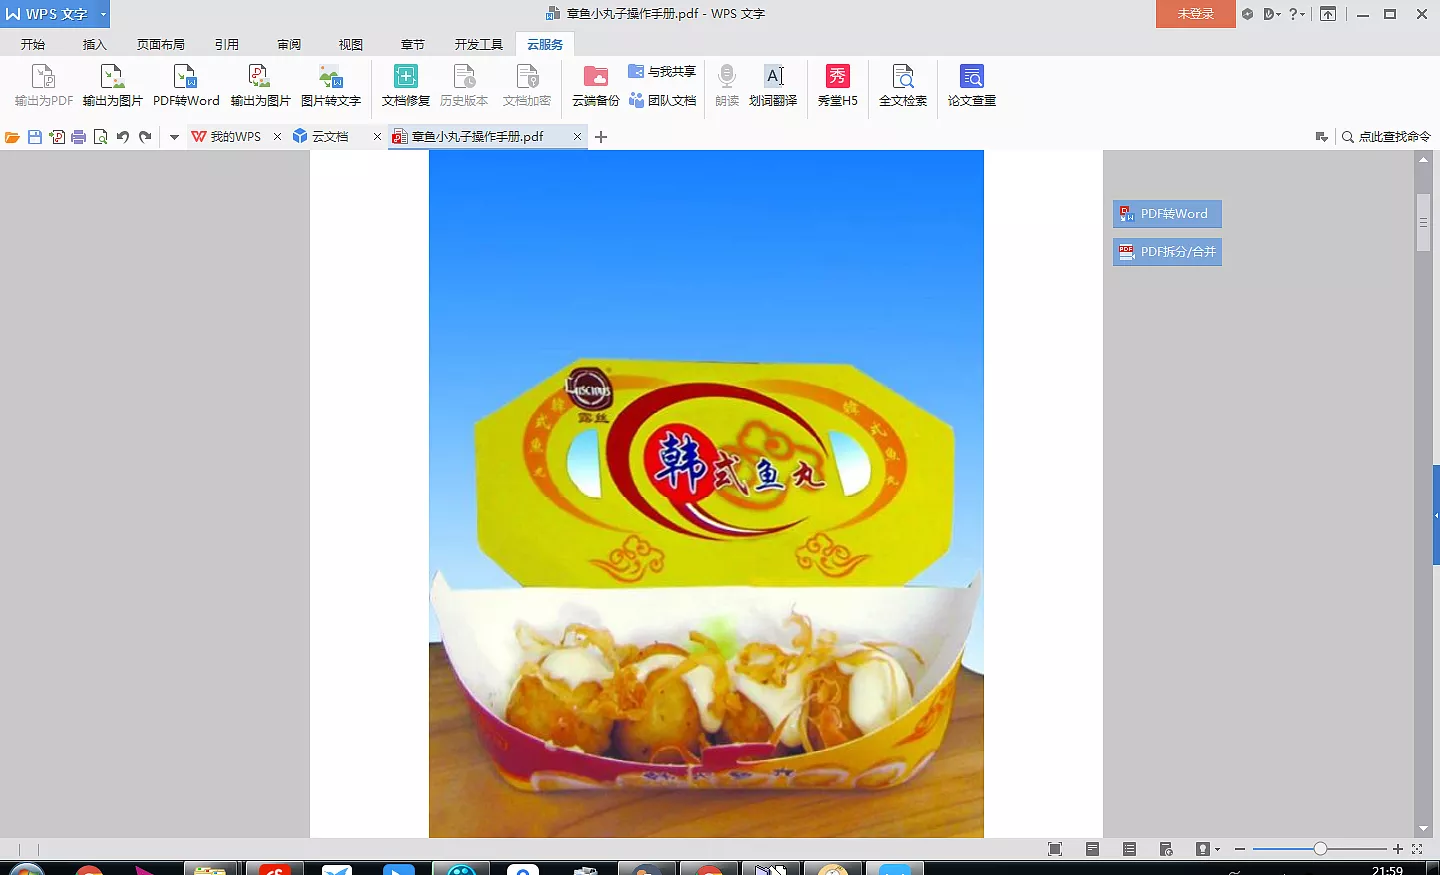Switch to the 插入 tab
This screenshot has height=875, width=1440.
(x=95, y=44)
